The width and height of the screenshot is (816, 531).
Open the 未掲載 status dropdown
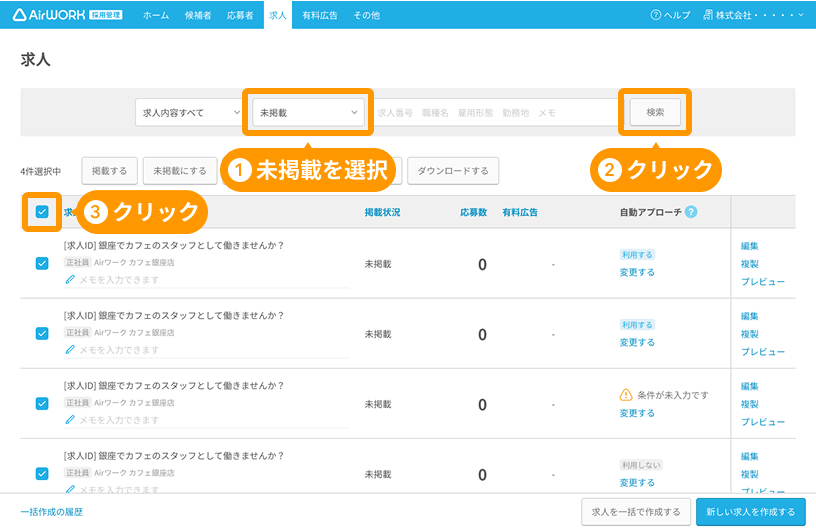tap(308, 112)
